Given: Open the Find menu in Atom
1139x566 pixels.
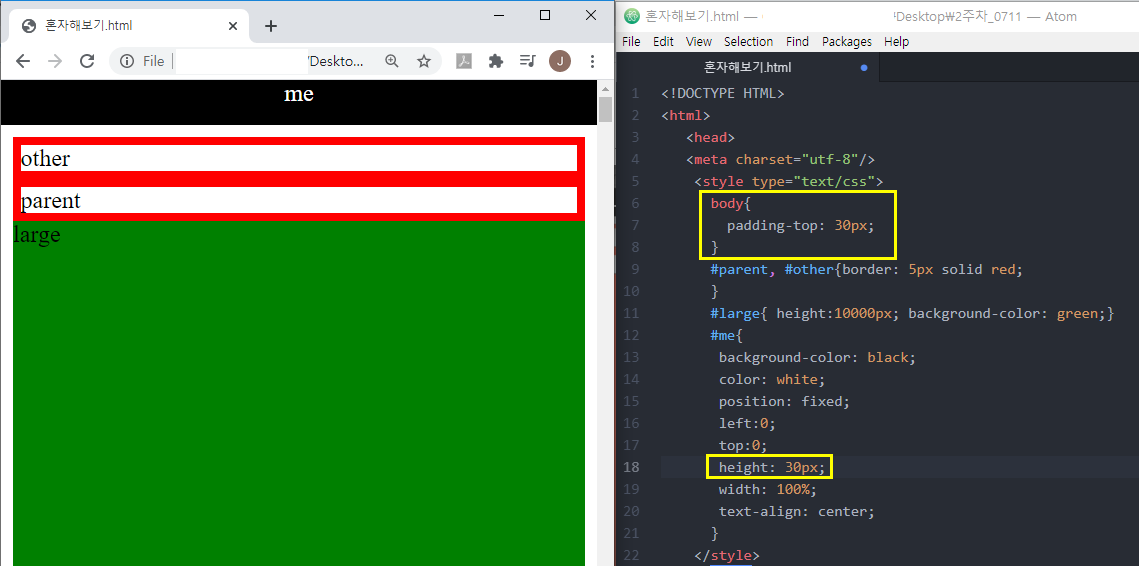Looking at the screenshot, I should 798,41.
